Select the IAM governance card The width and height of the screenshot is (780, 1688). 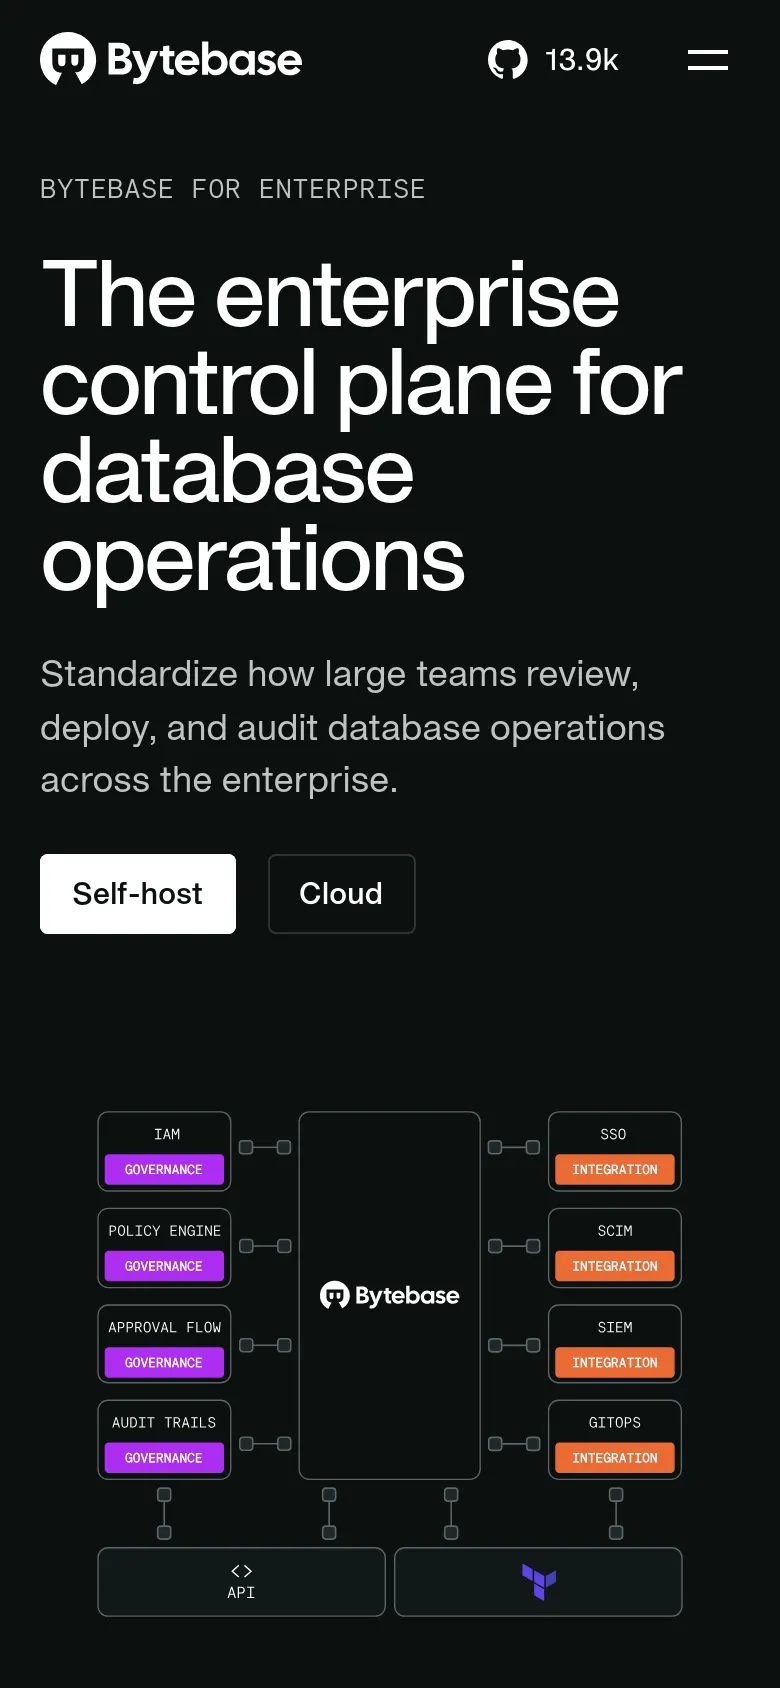[164, 1151]
